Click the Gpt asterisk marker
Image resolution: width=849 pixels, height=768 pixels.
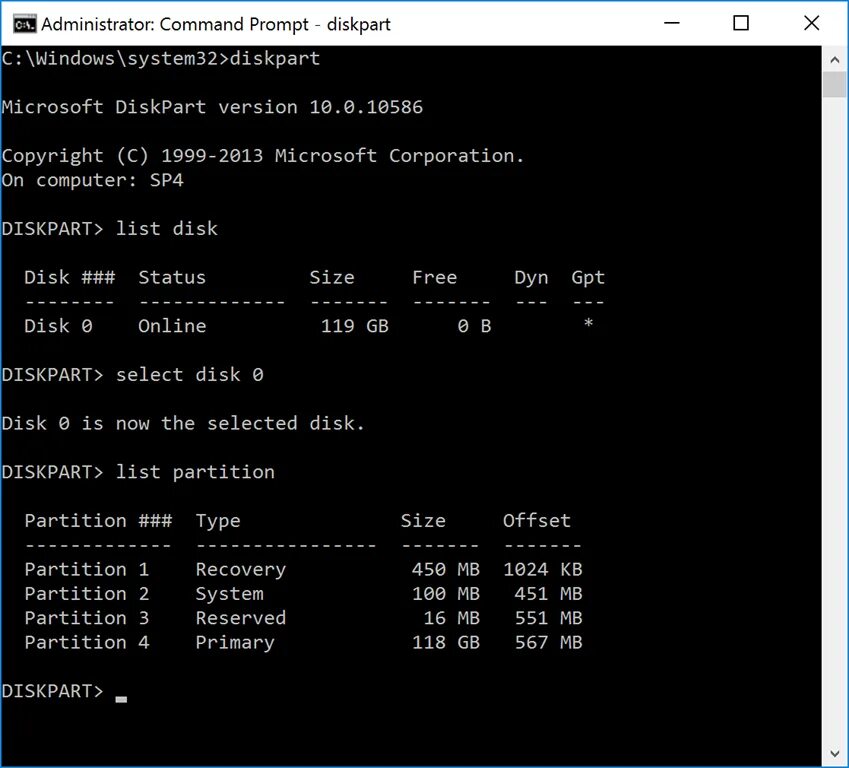pos(588,323)
